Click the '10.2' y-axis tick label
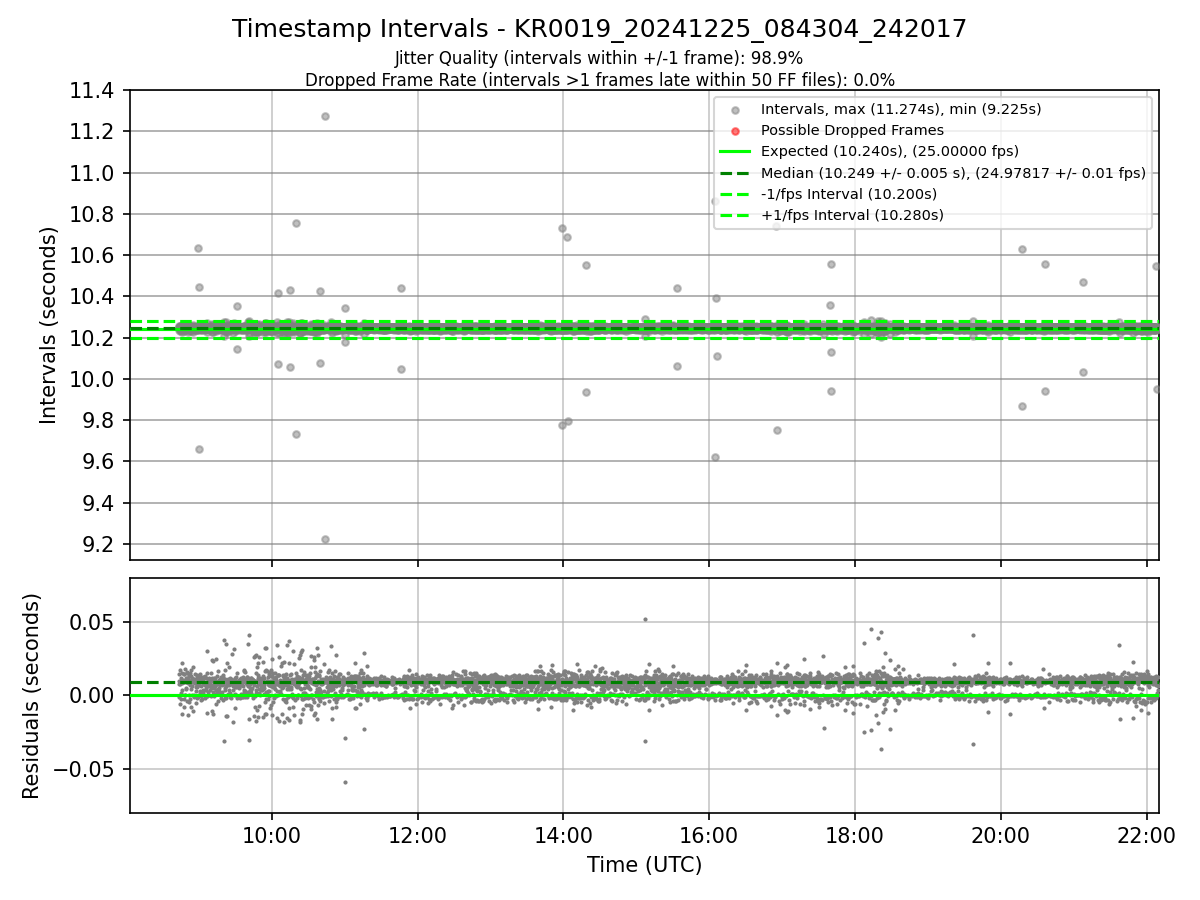This screenshot has height=900, width=1200. coord(94,338)
